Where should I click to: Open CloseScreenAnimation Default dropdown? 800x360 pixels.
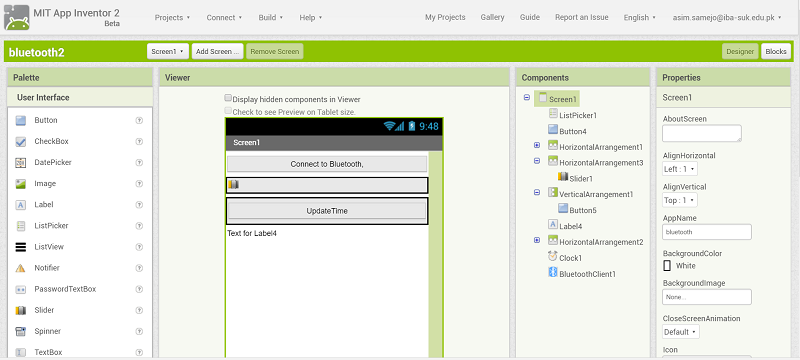[681, 332]
